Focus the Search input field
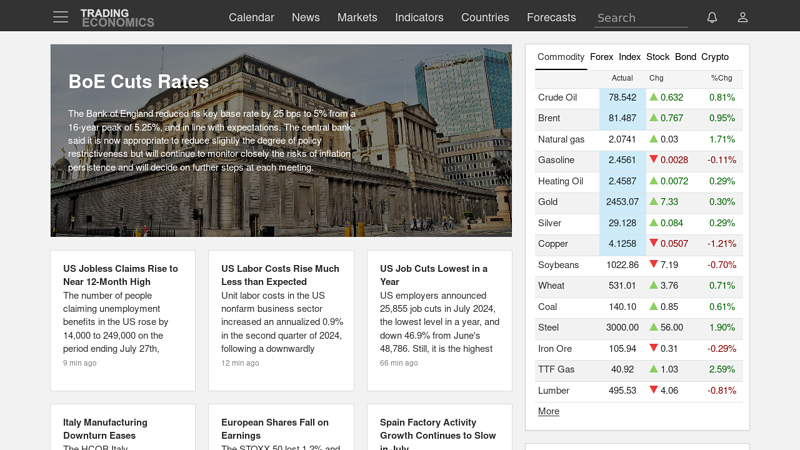This screenshot has width=800, height=450. (x=641, y=18)
